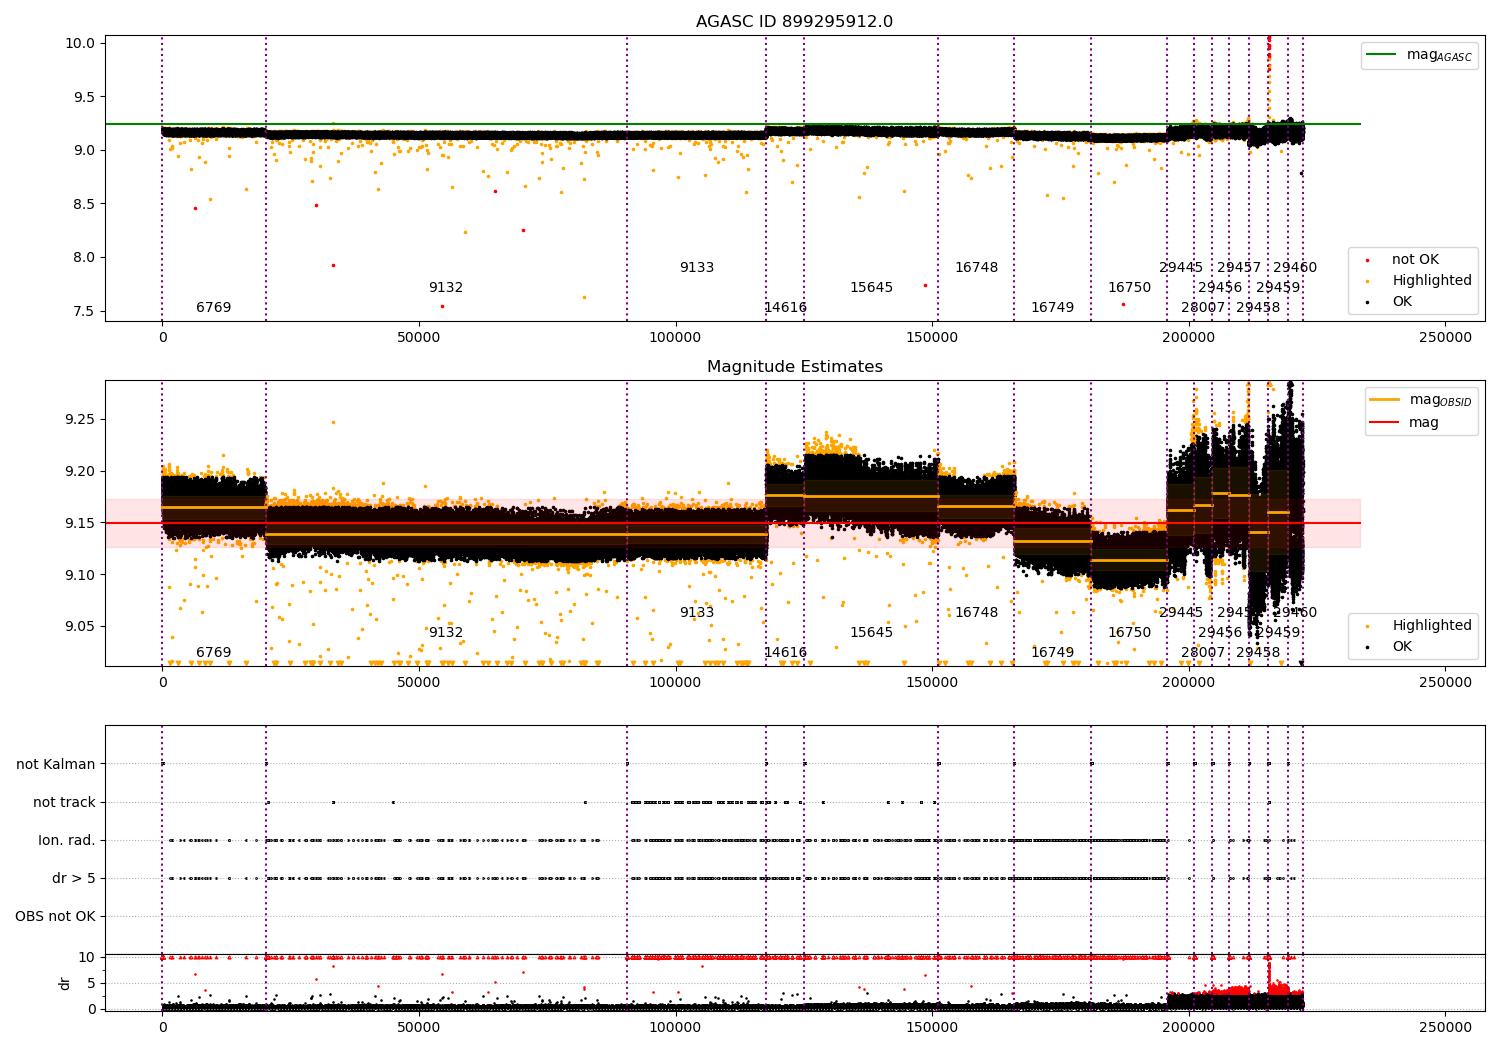This screenshot has height=1050, width=1500.
Task: Click obsid label 16749 in the top plot
Action: [x=1052, y=308]
